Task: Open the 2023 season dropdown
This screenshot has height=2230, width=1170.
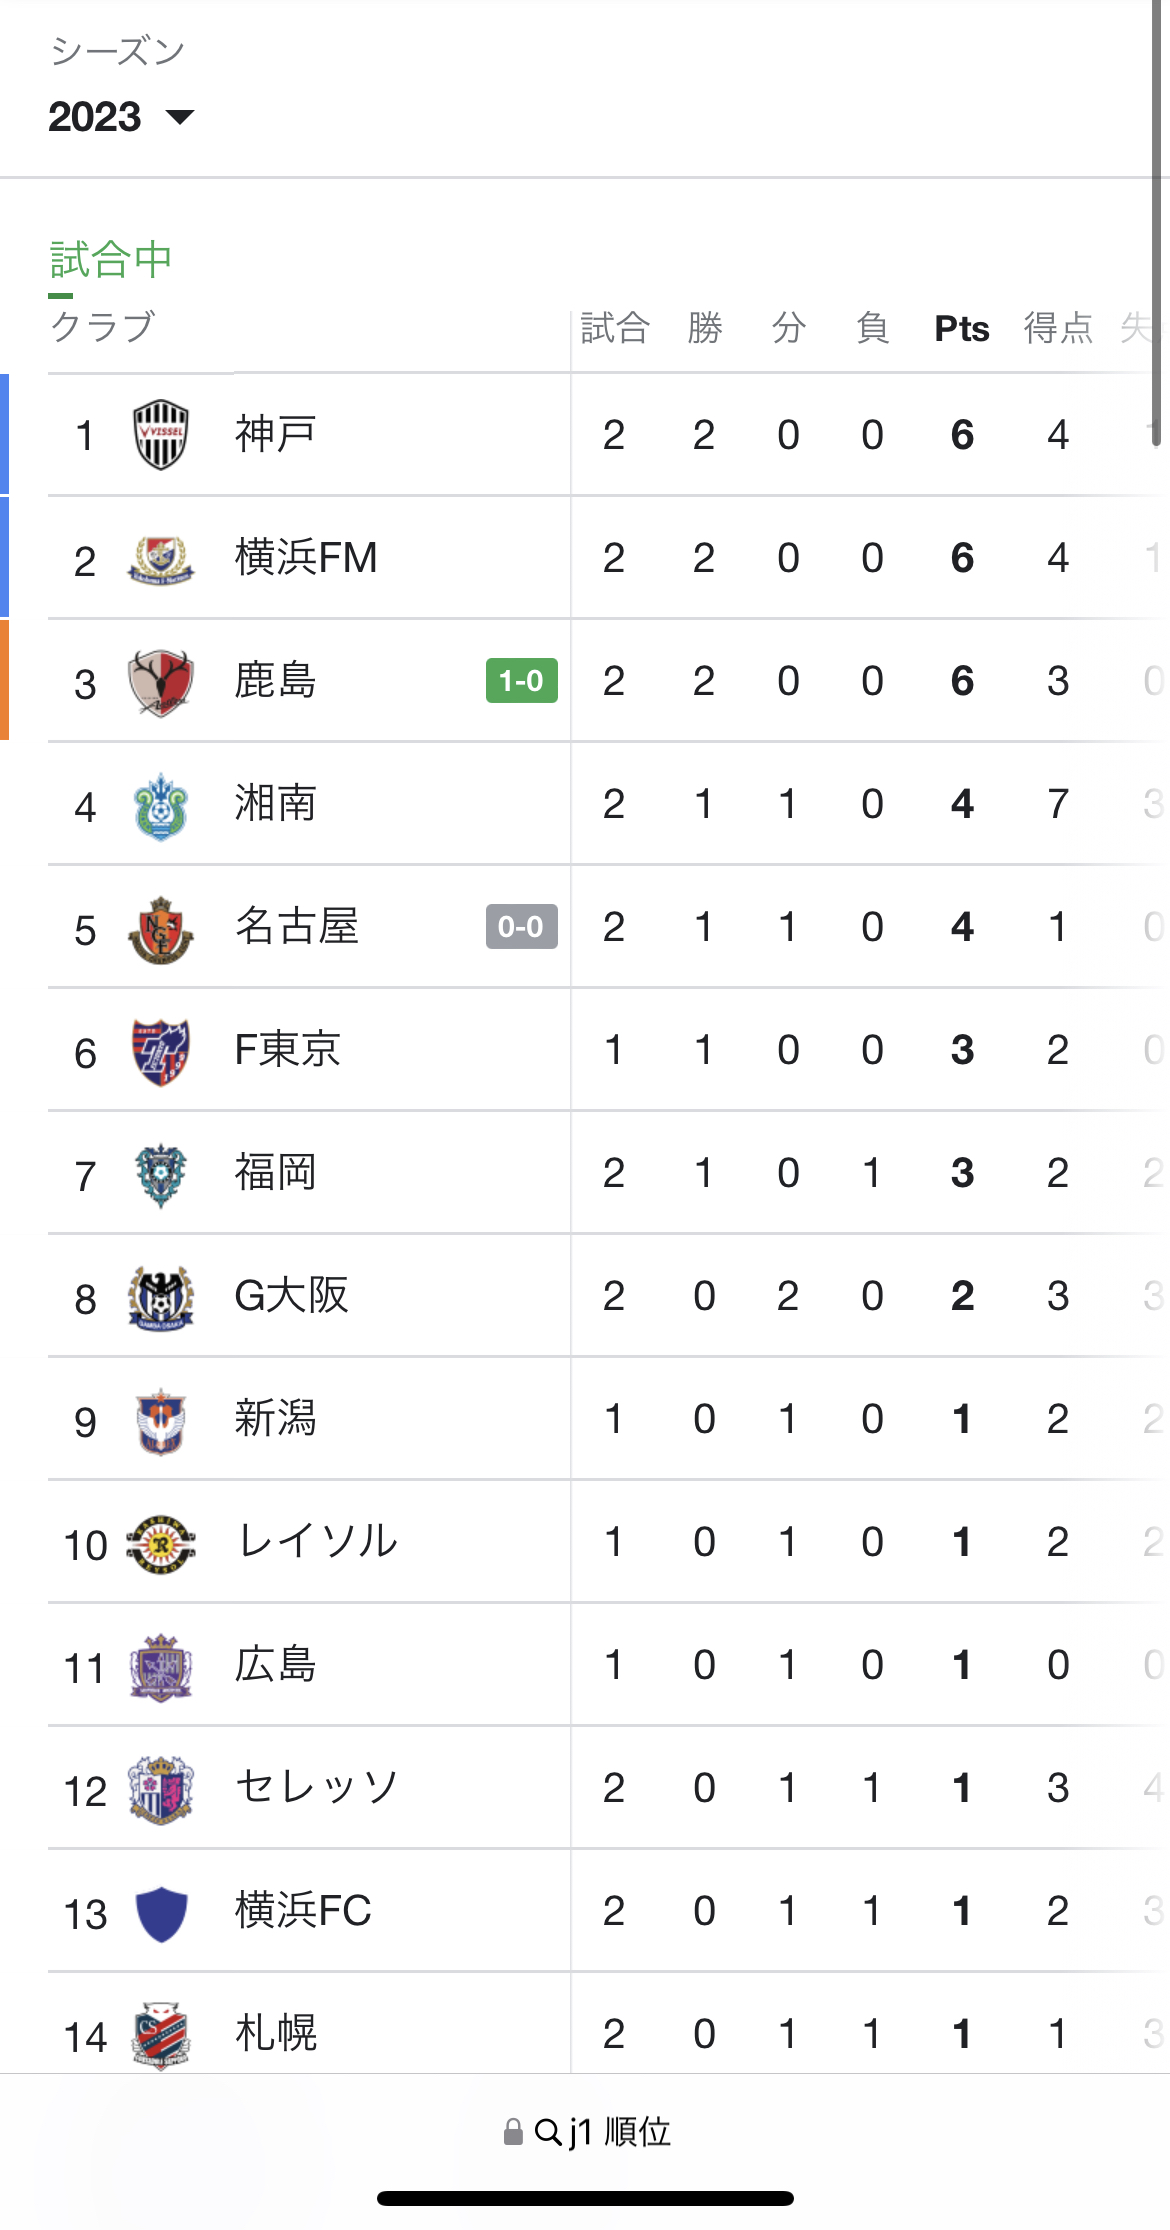Action: point(120,117)
